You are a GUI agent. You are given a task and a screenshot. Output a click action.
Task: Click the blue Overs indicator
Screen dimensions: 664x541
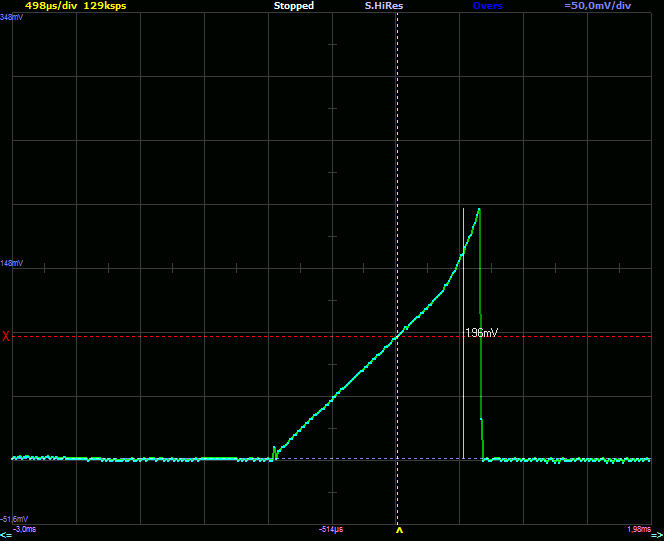[x=488, y=6]
